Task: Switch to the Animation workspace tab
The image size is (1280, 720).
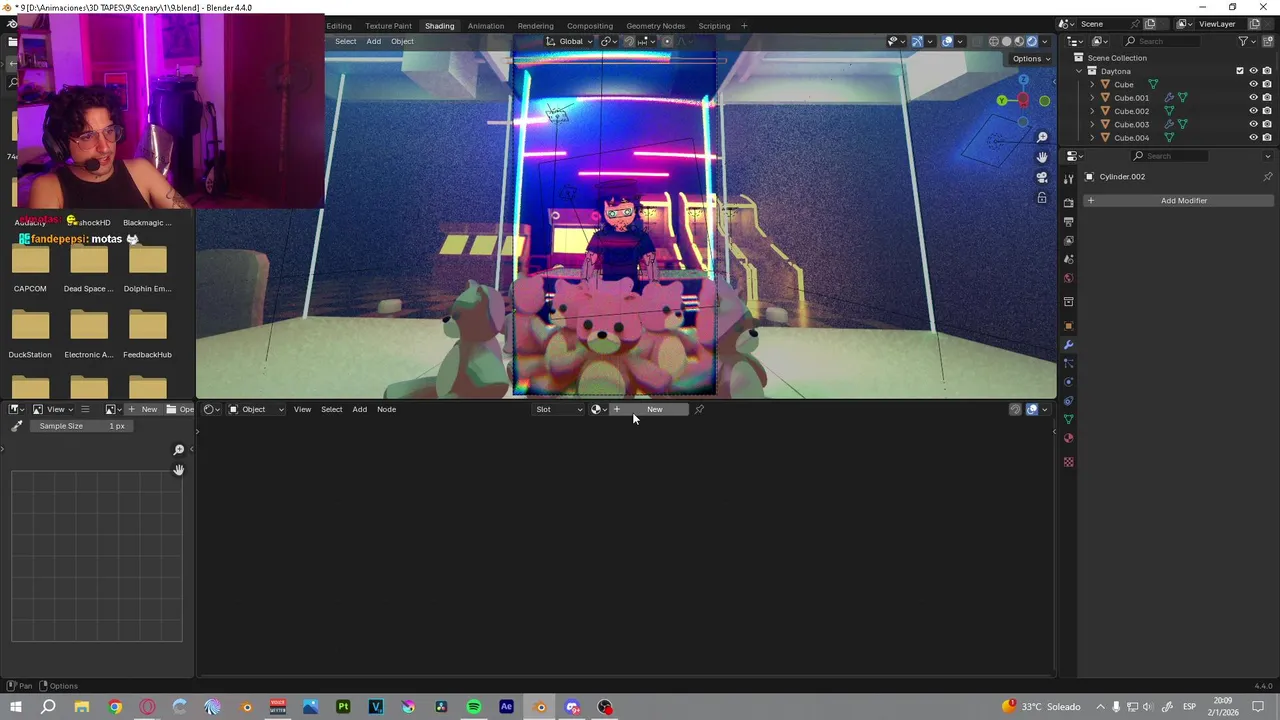Action: (x=486, y=26)
